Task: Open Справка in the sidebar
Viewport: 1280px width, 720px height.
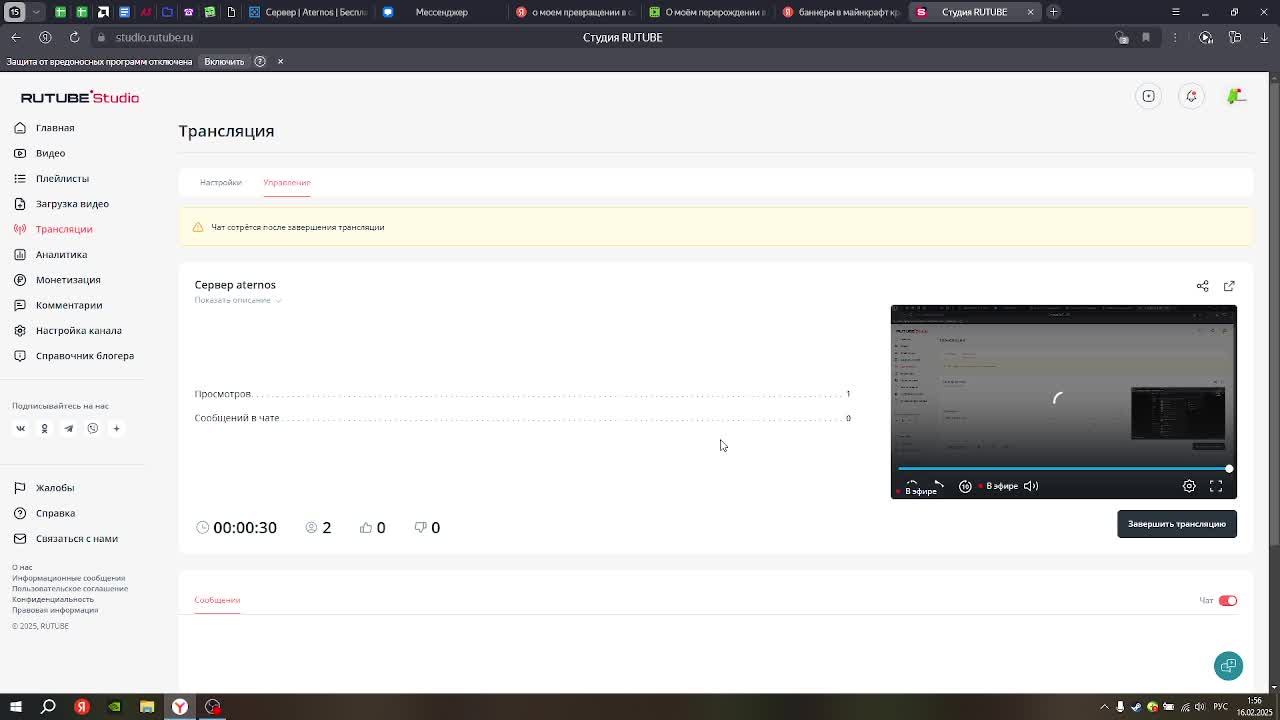Action: coord(44,513)
